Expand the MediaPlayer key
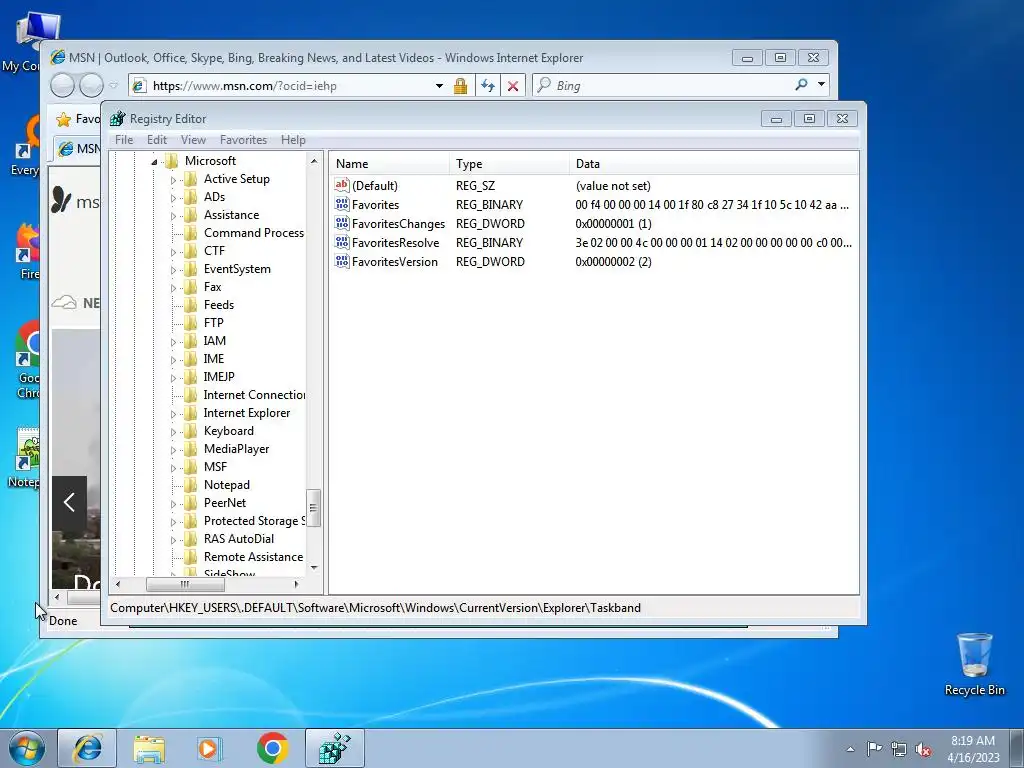Screen dimensions: 1024x768 tap(173, 449)
